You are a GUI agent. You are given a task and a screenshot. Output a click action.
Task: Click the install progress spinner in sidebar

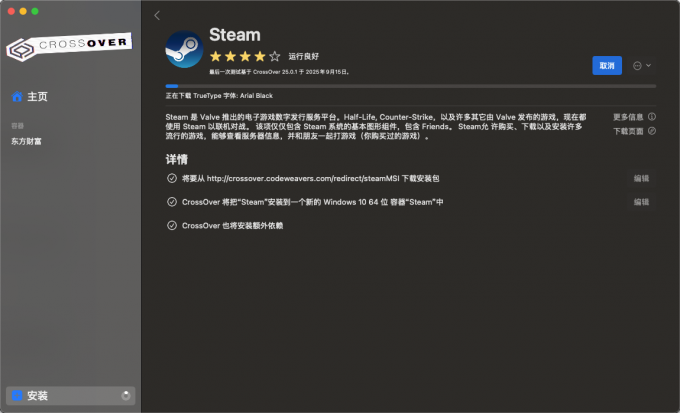click(x=126, y=396)
